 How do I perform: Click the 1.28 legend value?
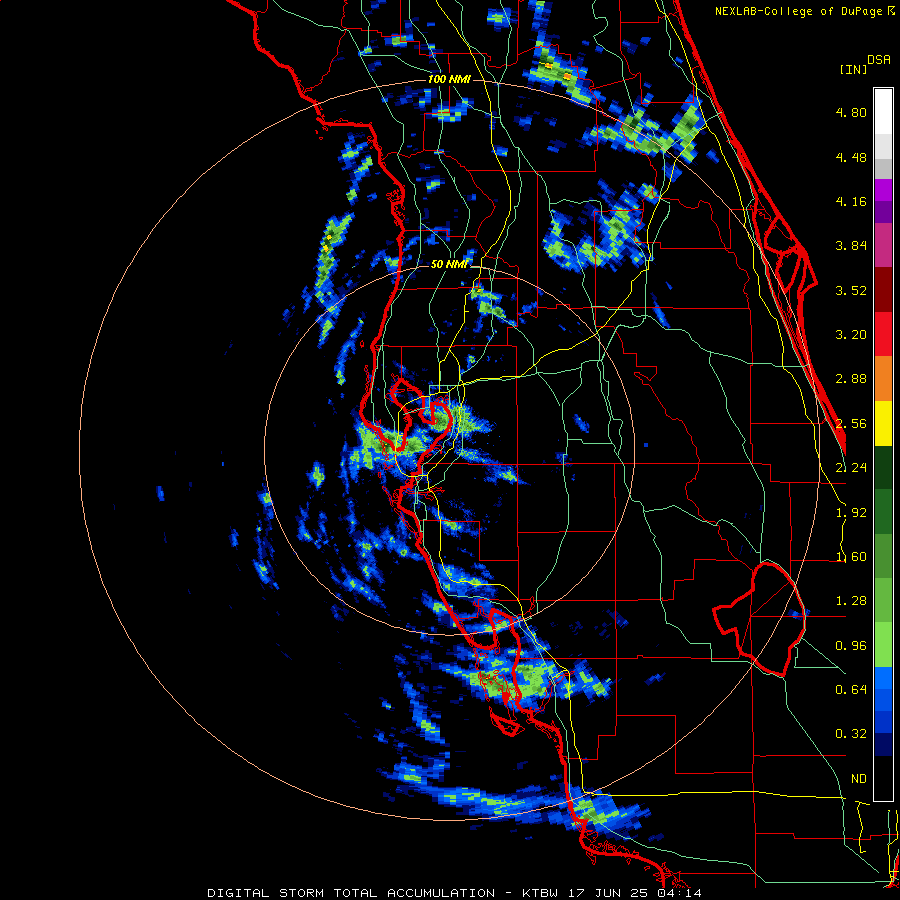851,601
